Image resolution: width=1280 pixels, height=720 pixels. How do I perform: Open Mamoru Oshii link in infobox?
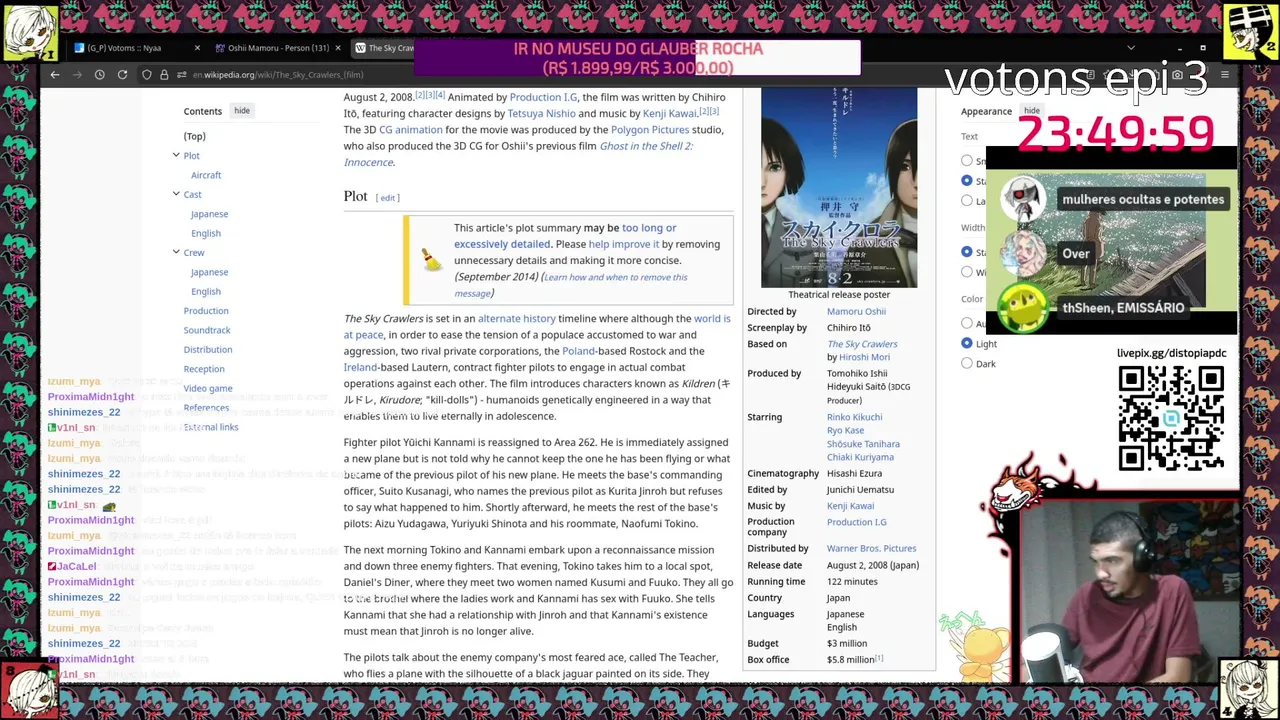(856, 311)
